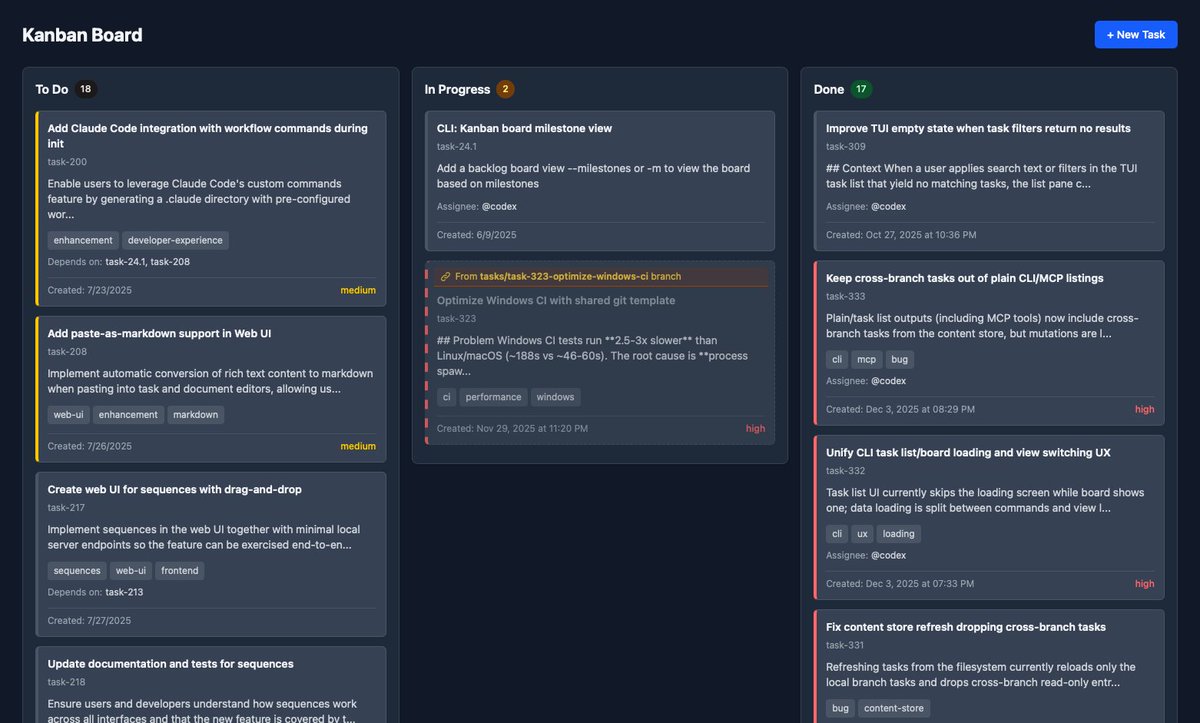This screenshot has width=1200, height=723.
Task: Click the high priority label on task-333
Action: (1144, 409)
